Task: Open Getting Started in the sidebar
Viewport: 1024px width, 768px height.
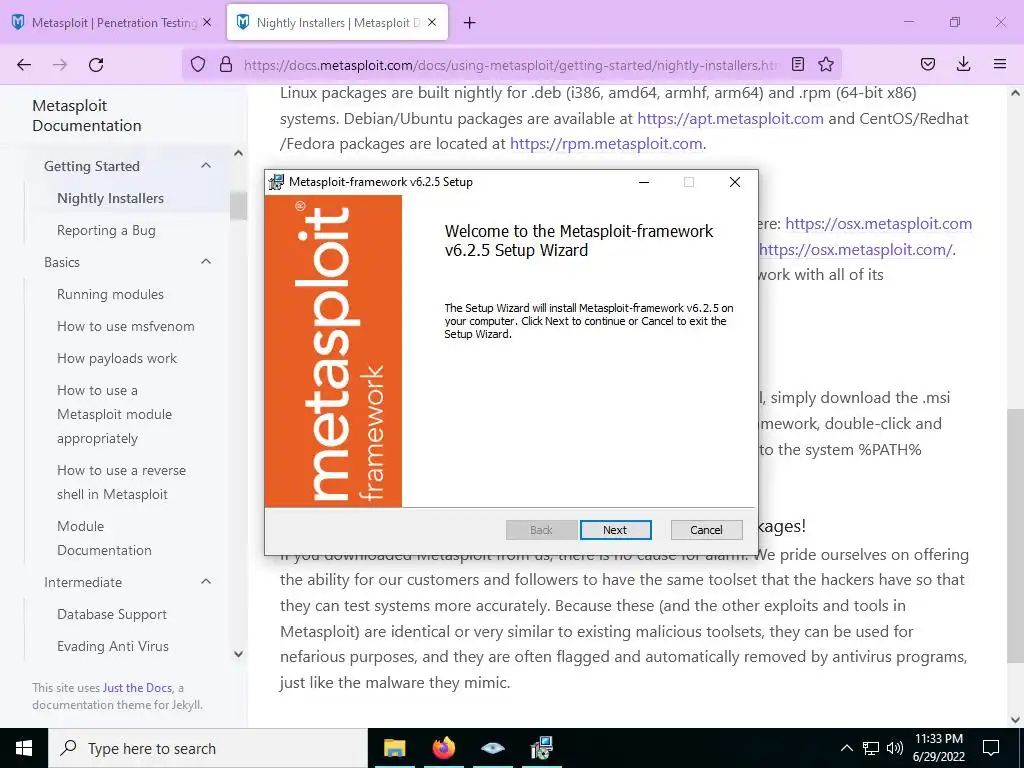Action: [x=91, y=166]
